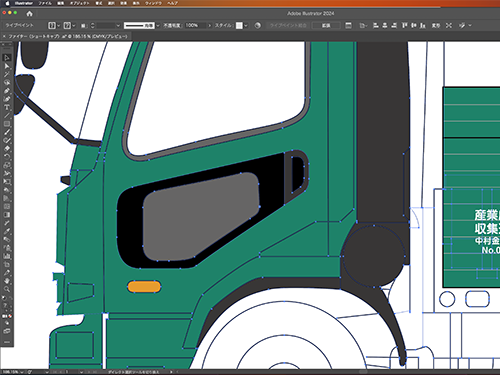Choose the Column Graph tool

point(7,256)
